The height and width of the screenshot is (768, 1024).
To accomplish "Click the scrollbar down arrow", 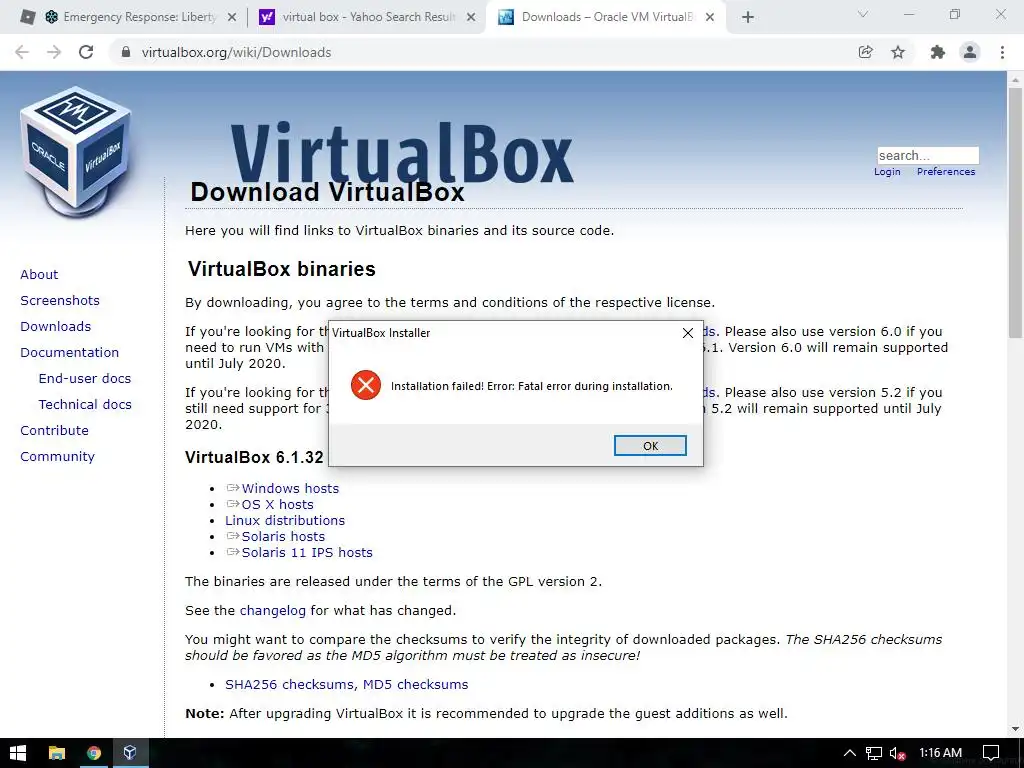I will [1015, 728].
